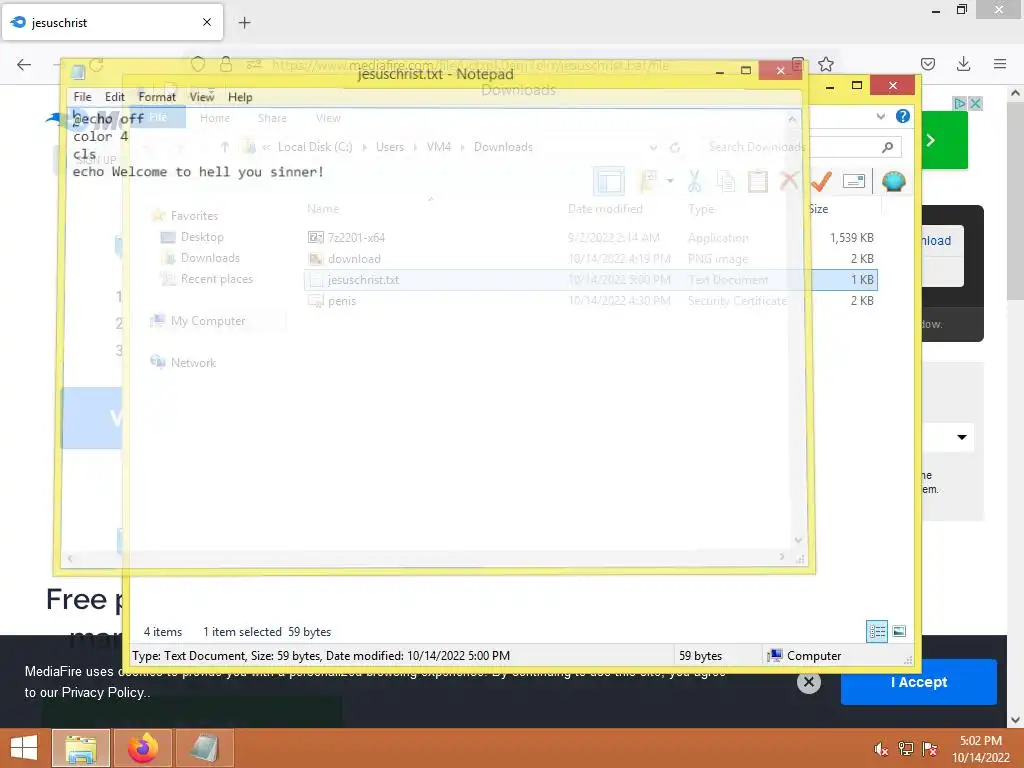
Task: Go back with Firefox back arrow
Action: coord(24,64)
